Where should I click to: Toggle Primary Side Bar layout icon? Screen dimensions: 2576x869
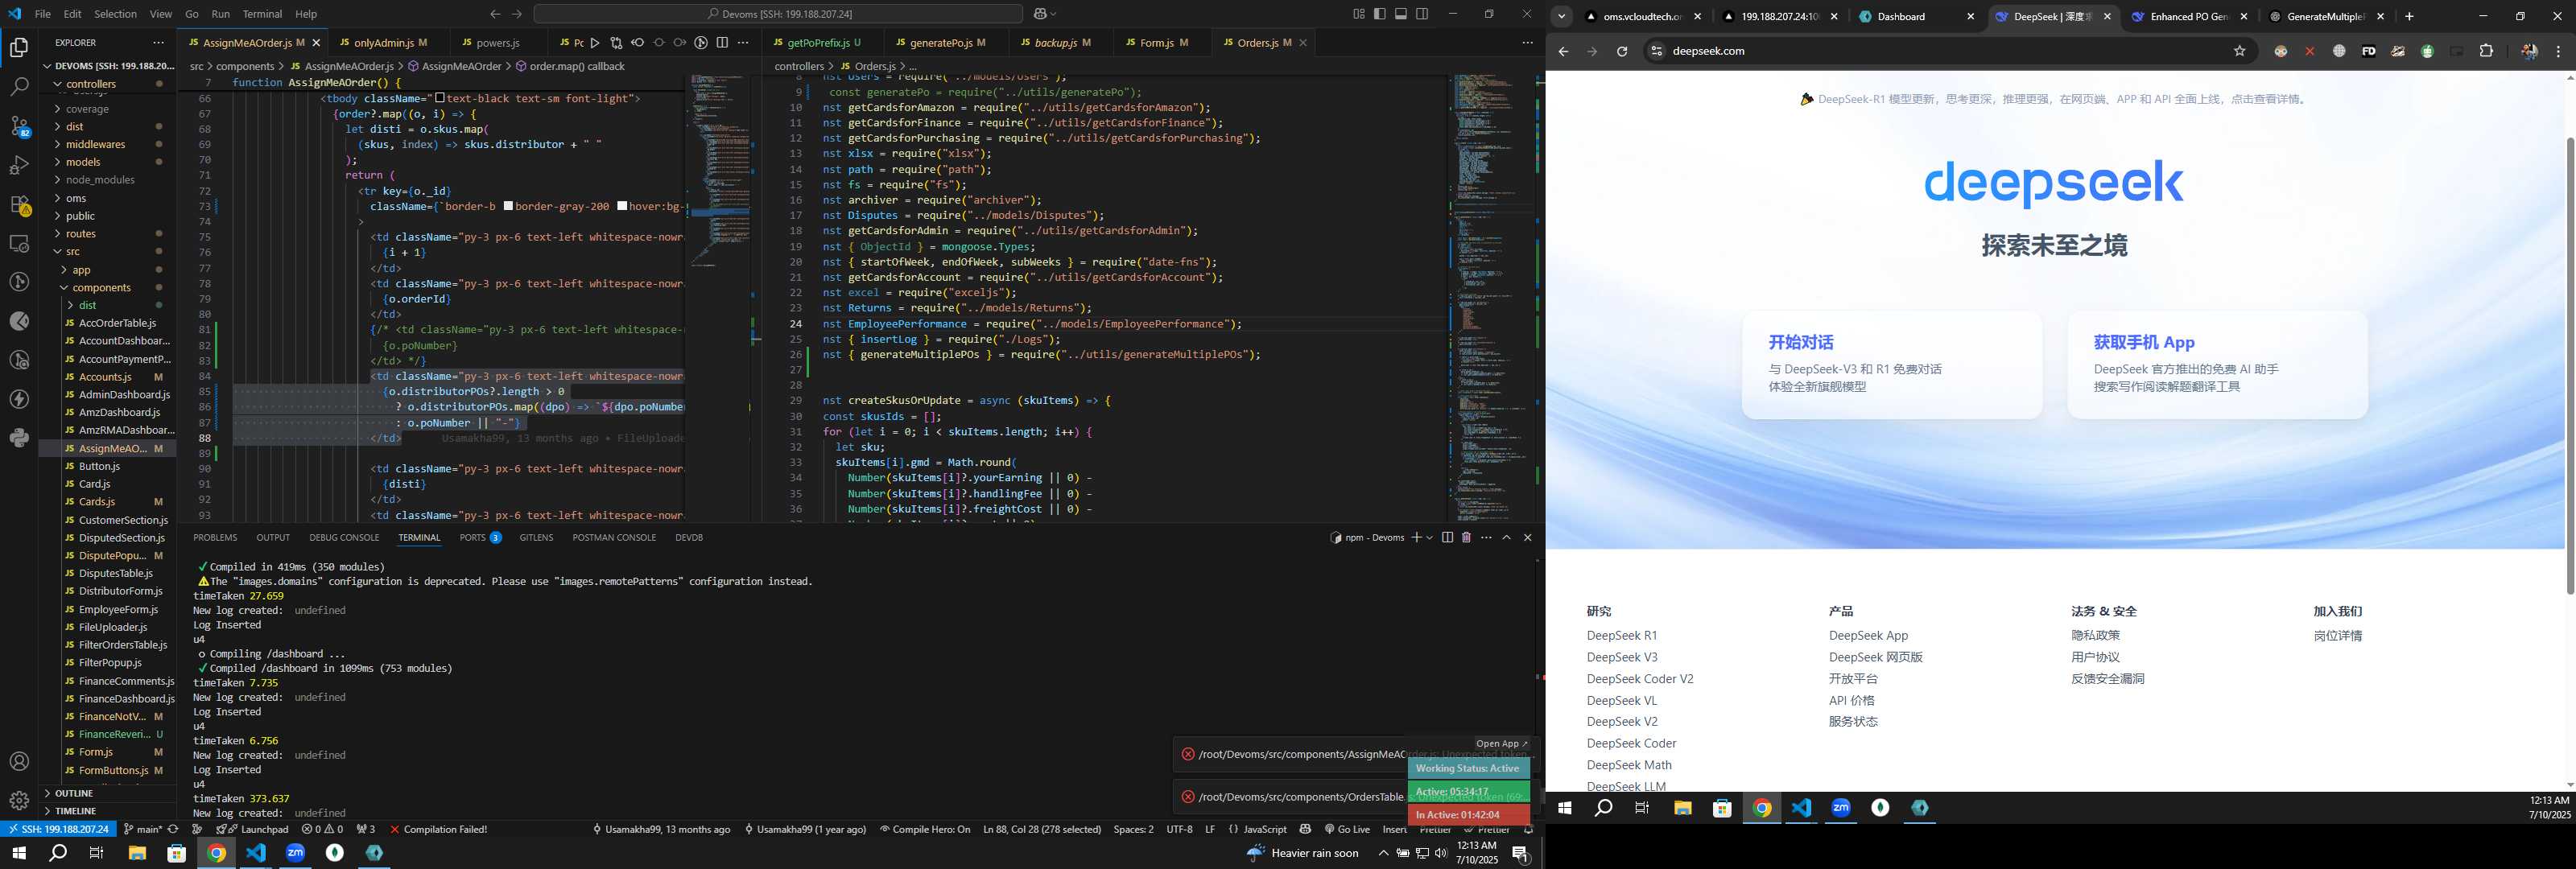1380,14
